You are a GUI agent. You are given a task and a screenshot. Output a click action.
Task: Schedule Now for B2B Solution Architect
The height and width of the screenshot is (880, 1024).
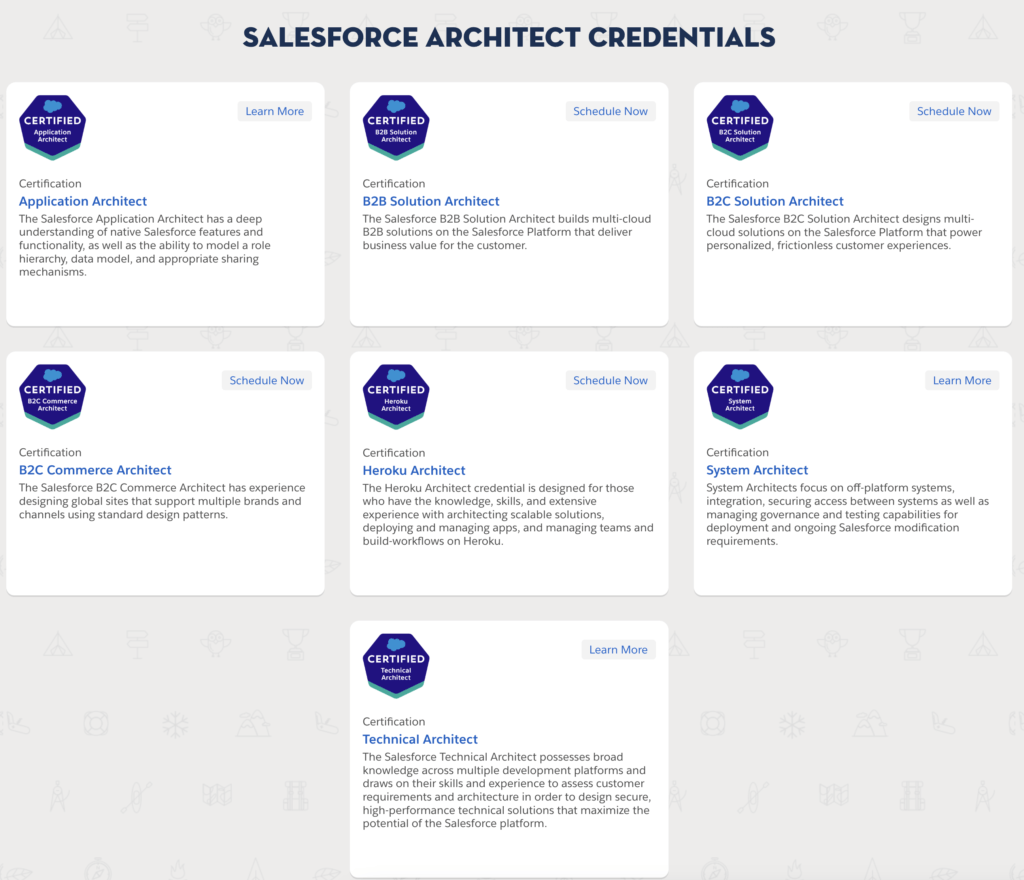(611, 112)
